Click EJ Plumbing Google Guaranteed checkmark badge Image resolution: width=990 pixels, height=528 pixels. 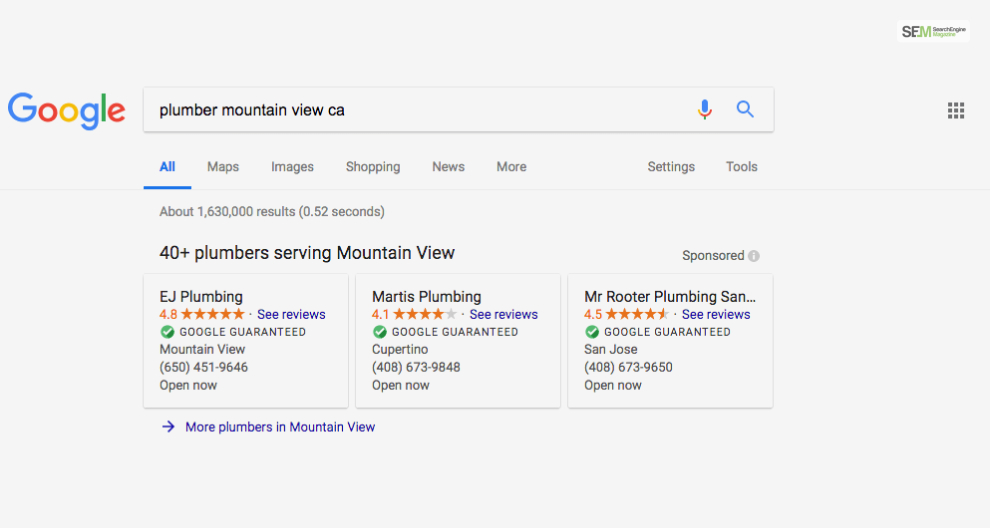[167, 332]
